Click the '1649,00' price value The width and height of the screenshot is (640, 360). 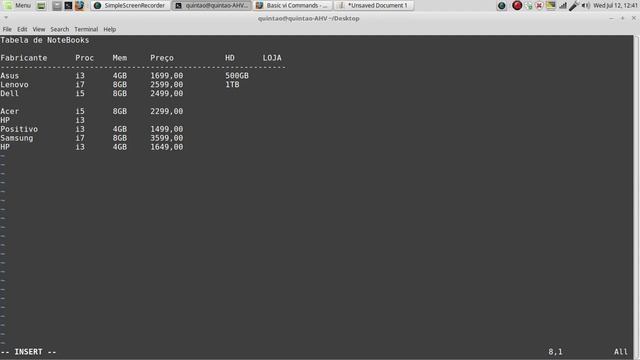(x=167, y=147)
